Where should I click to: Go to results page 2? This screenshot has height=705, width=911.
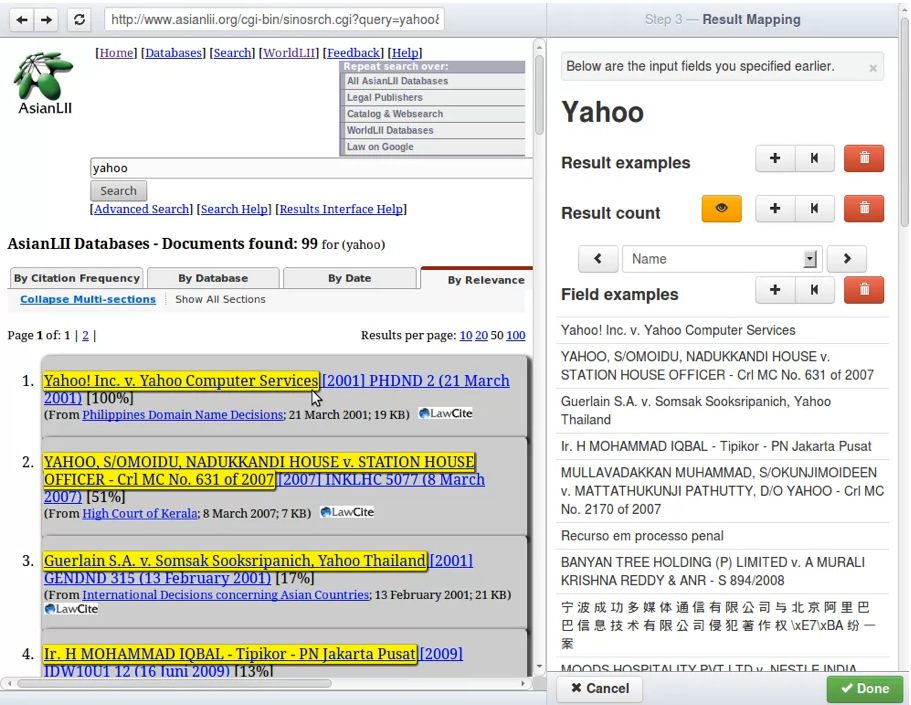85,335
